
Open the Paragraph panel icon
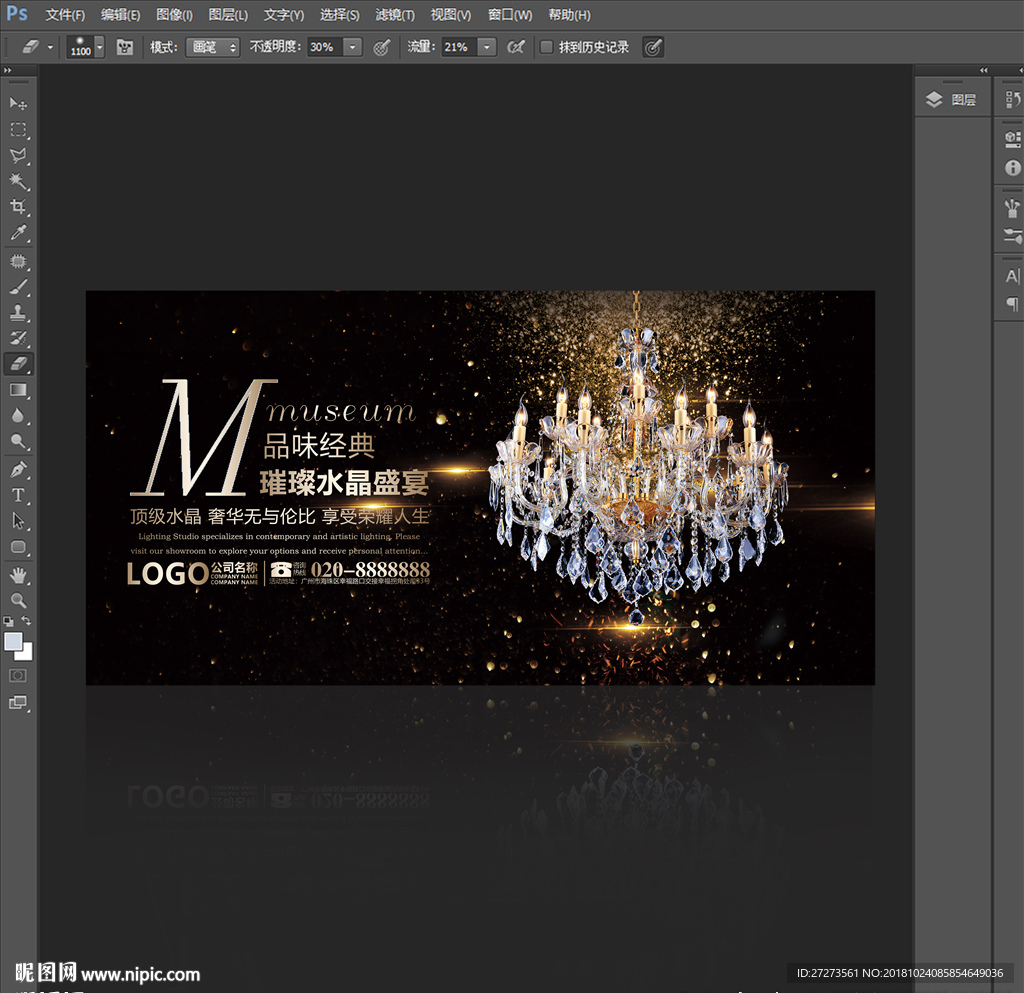[x=1012, y=304]
